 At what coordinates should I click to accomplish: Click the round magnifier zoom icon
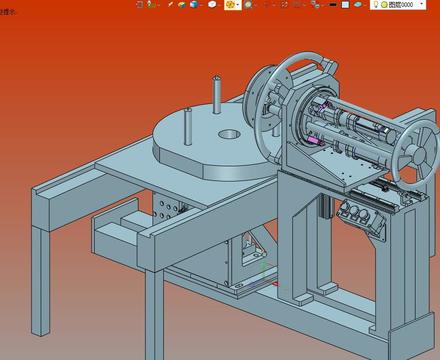click(248, 4)
